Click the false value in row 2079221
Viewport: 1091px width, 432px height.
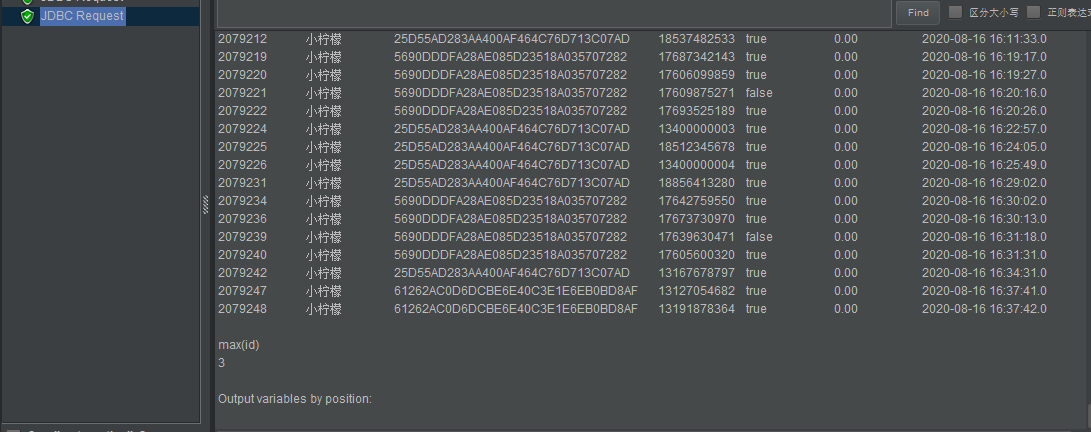[759, 93]
